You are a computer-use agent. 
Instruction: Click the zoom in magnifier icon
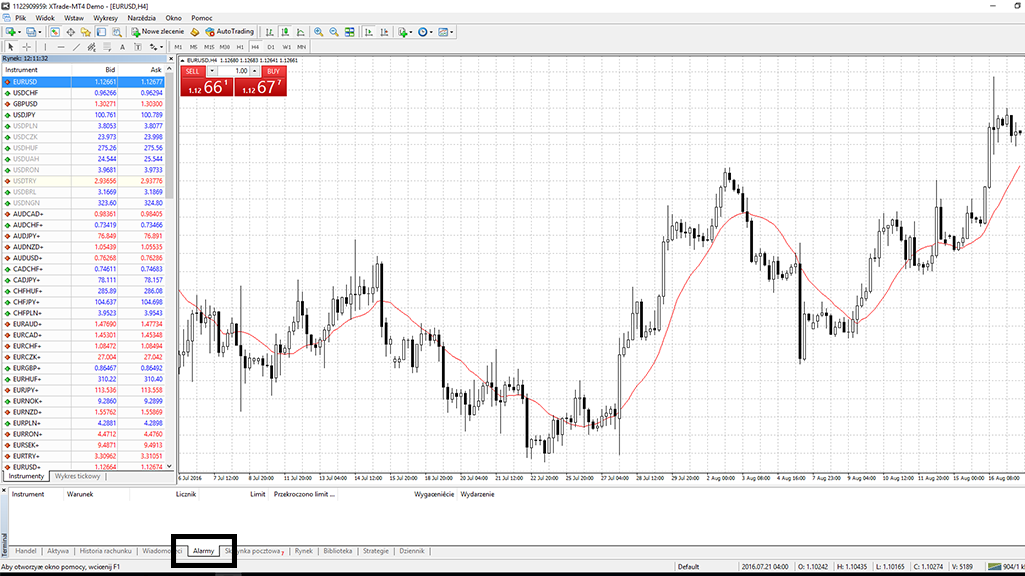point(318,32)
